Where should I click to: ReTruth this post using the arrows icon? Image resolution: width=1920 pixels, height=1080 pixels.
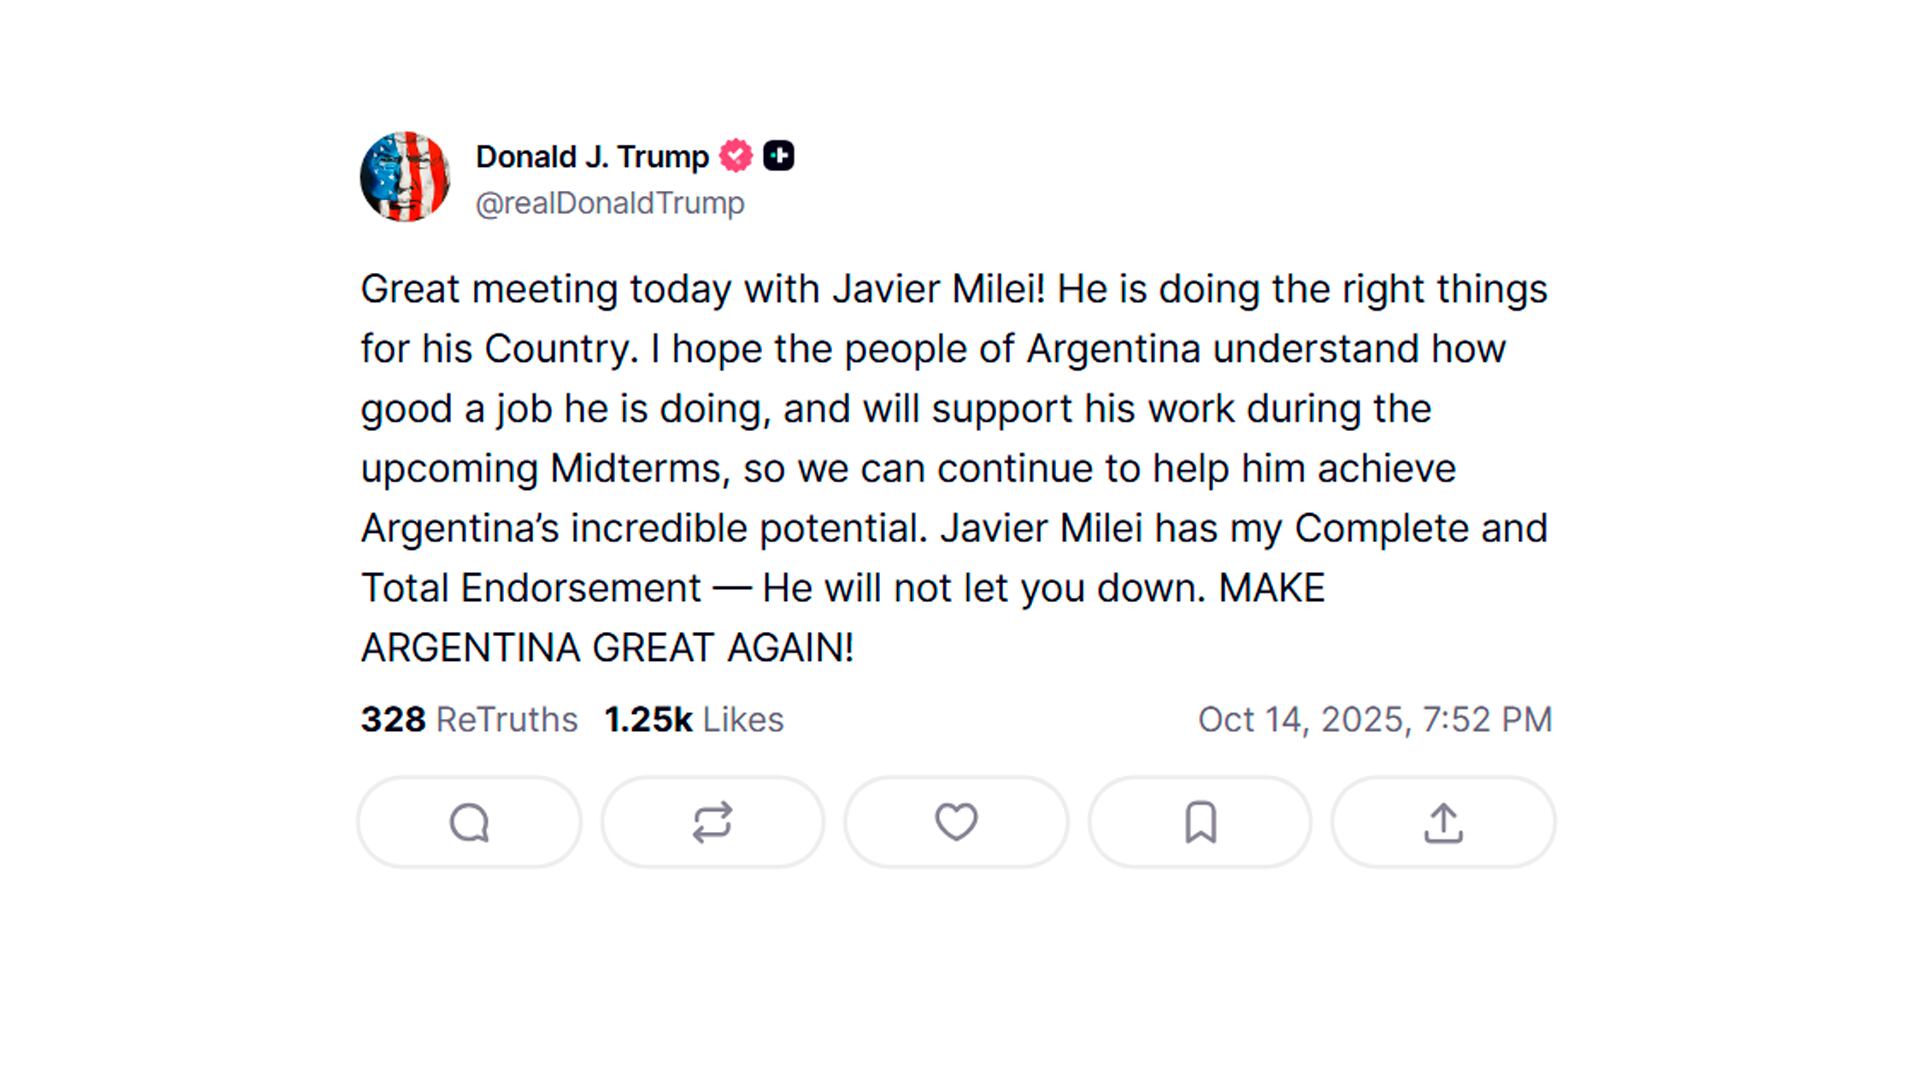713,823
